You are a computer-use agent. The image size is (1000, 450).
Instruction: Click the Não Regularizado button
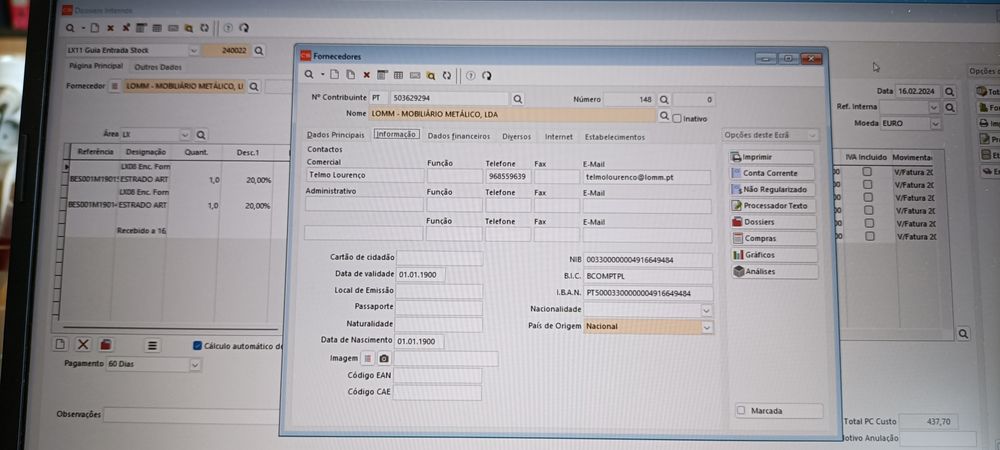coord(772,189)
